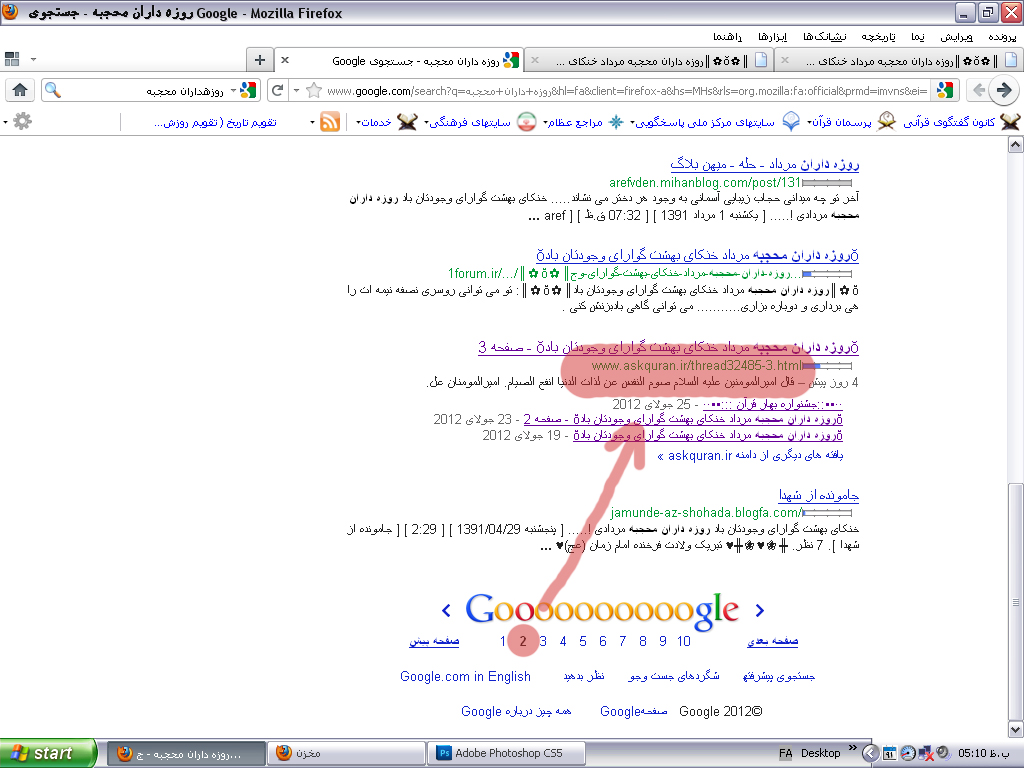Click the نظر بدهید feedback link
Viewport: 1024px width, 768px height.
pyautogui.click(x=584, y=677)
